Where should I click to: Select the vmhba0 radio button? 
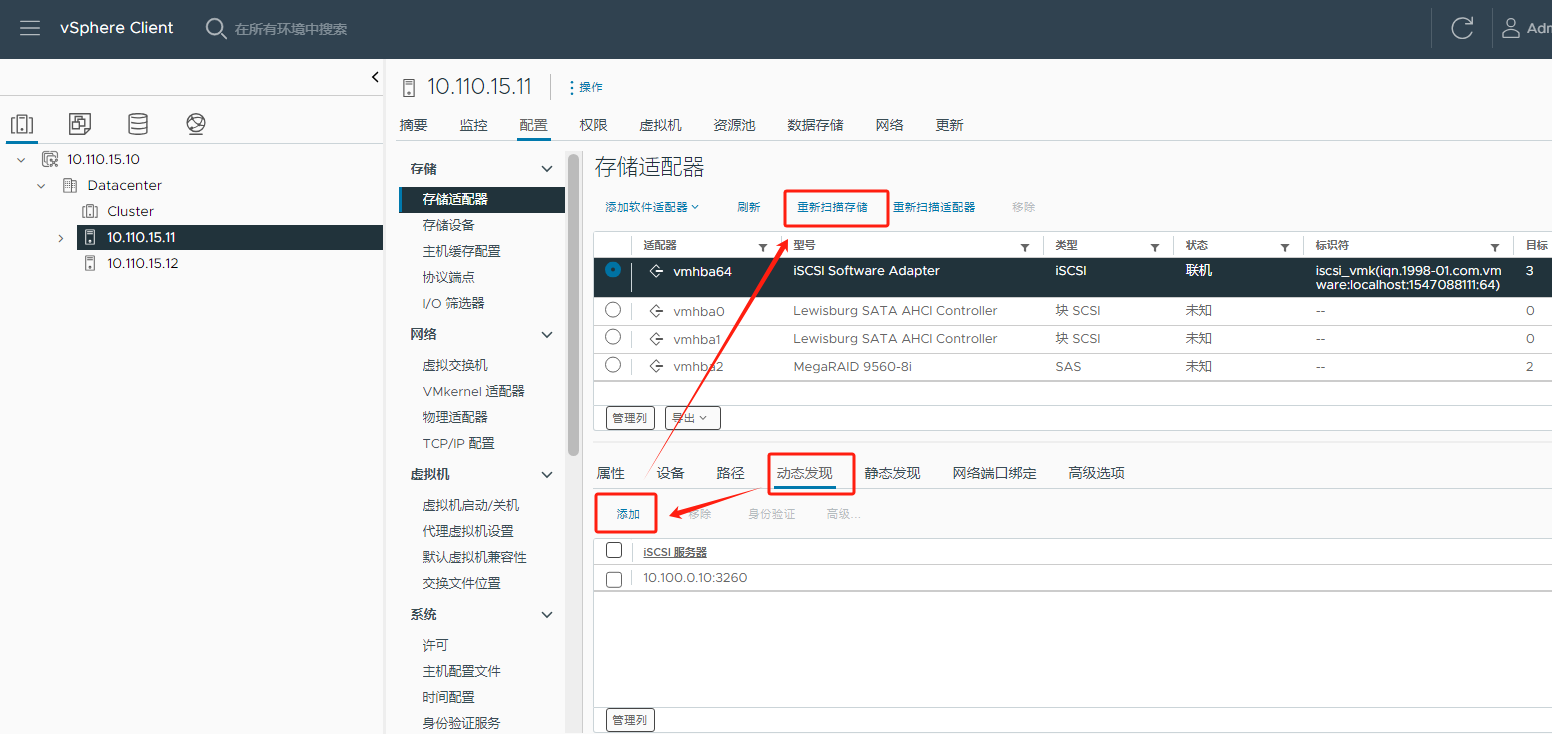point(613,310)
